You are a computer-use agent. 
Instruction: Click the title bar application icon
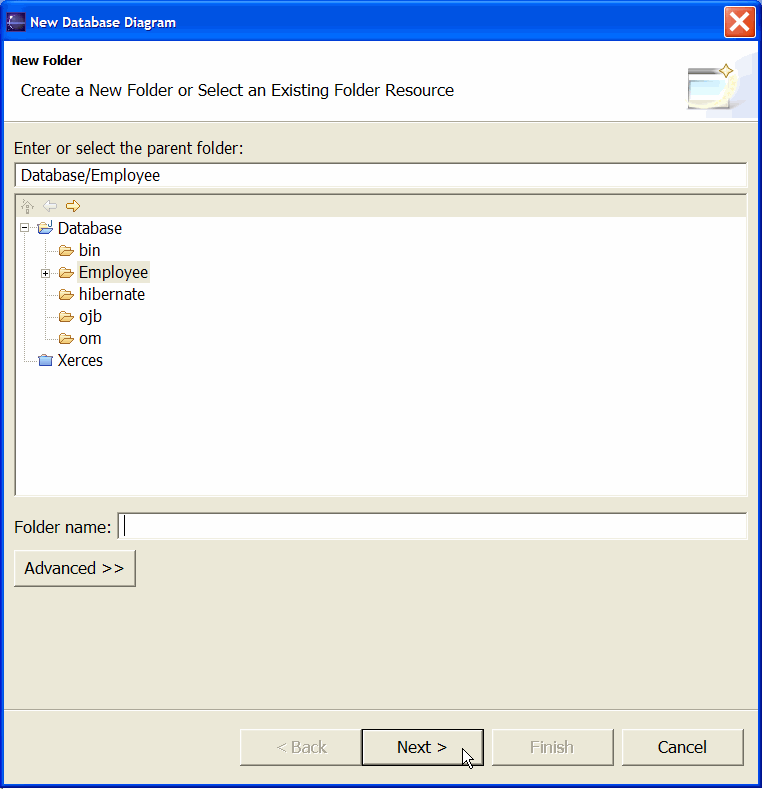16,22
